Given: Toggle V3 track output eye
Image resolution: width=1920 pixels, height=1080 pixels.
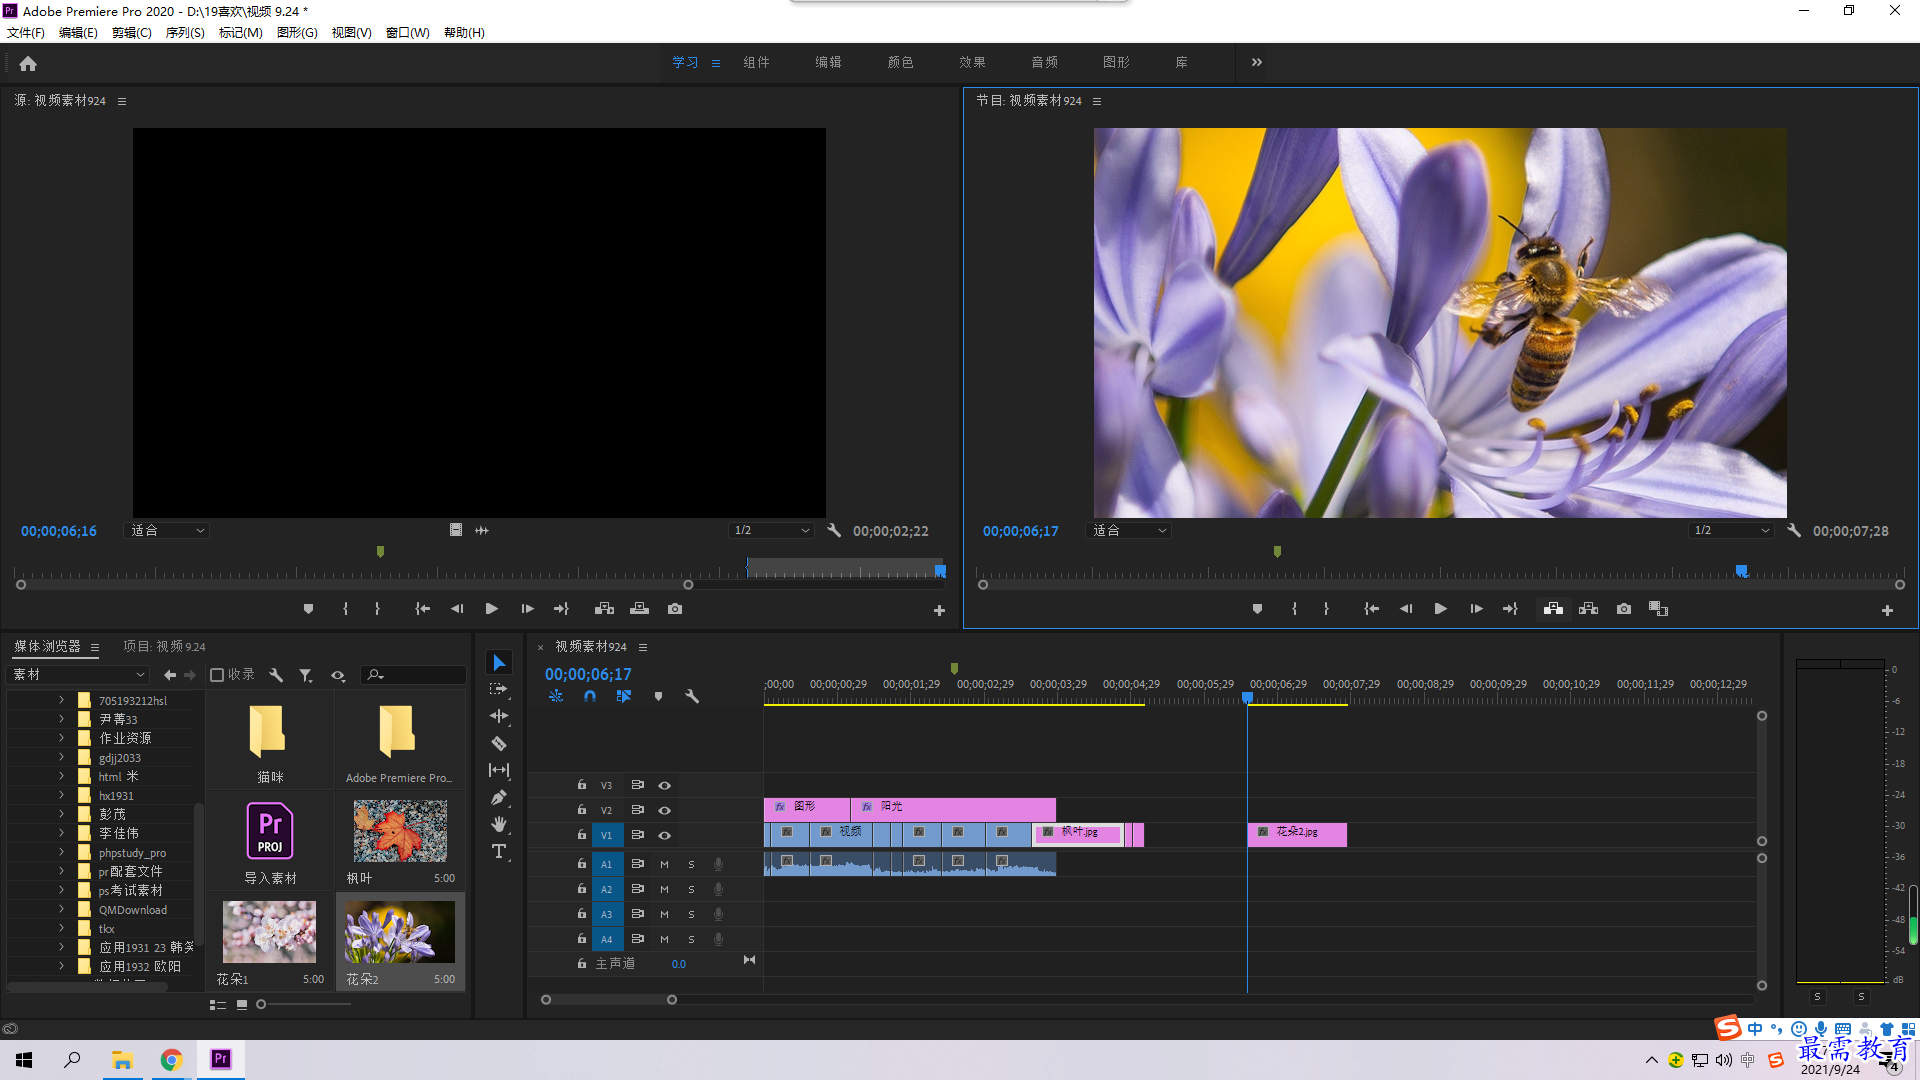Looking at the screenshot, I should tap(664, 786).
